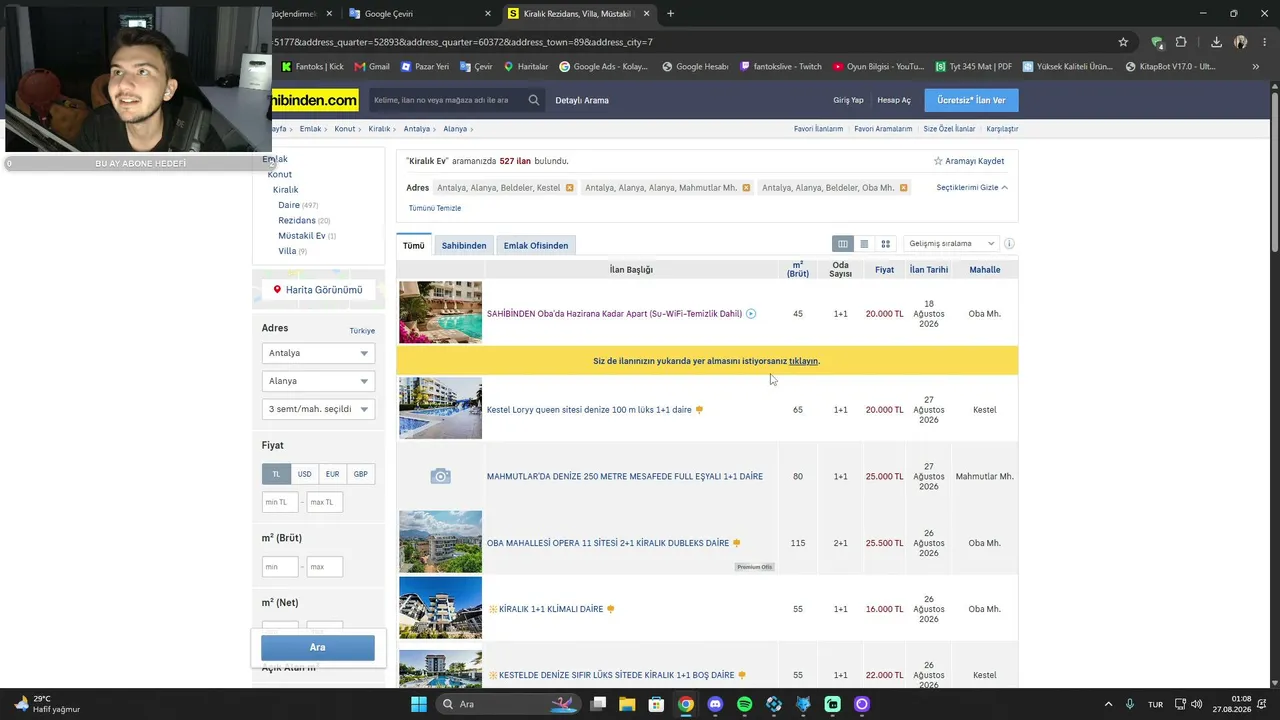Click the info icon beside the sorting dropdown
1280x720 pixels.
[x=1009, y=244]
